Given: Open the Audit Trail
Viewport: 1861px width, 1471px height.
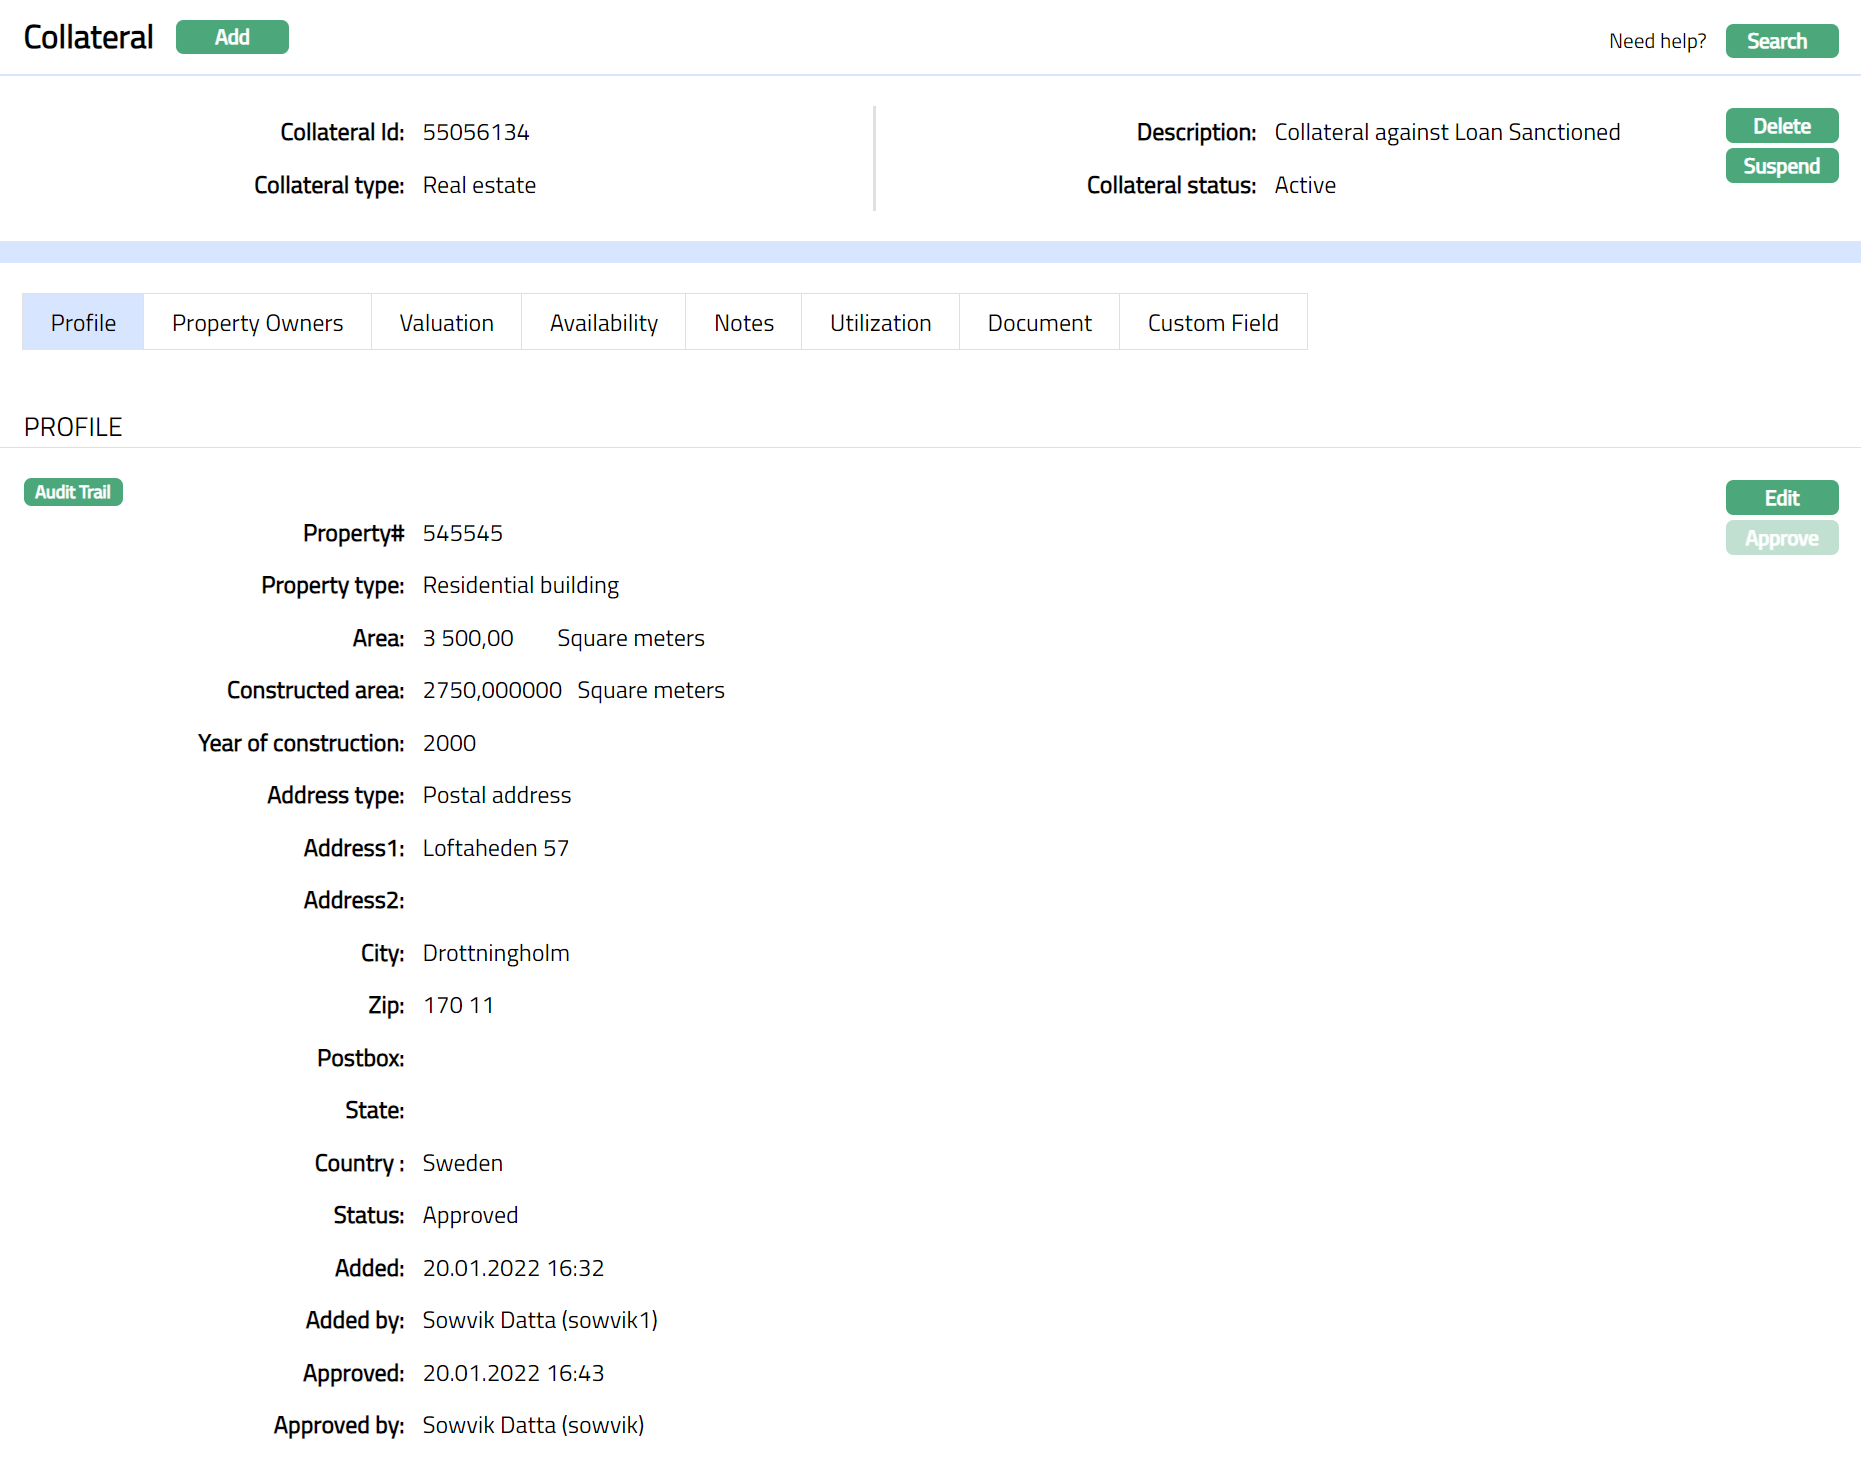Looking at the screenshot, I should [x=73, y=492].
